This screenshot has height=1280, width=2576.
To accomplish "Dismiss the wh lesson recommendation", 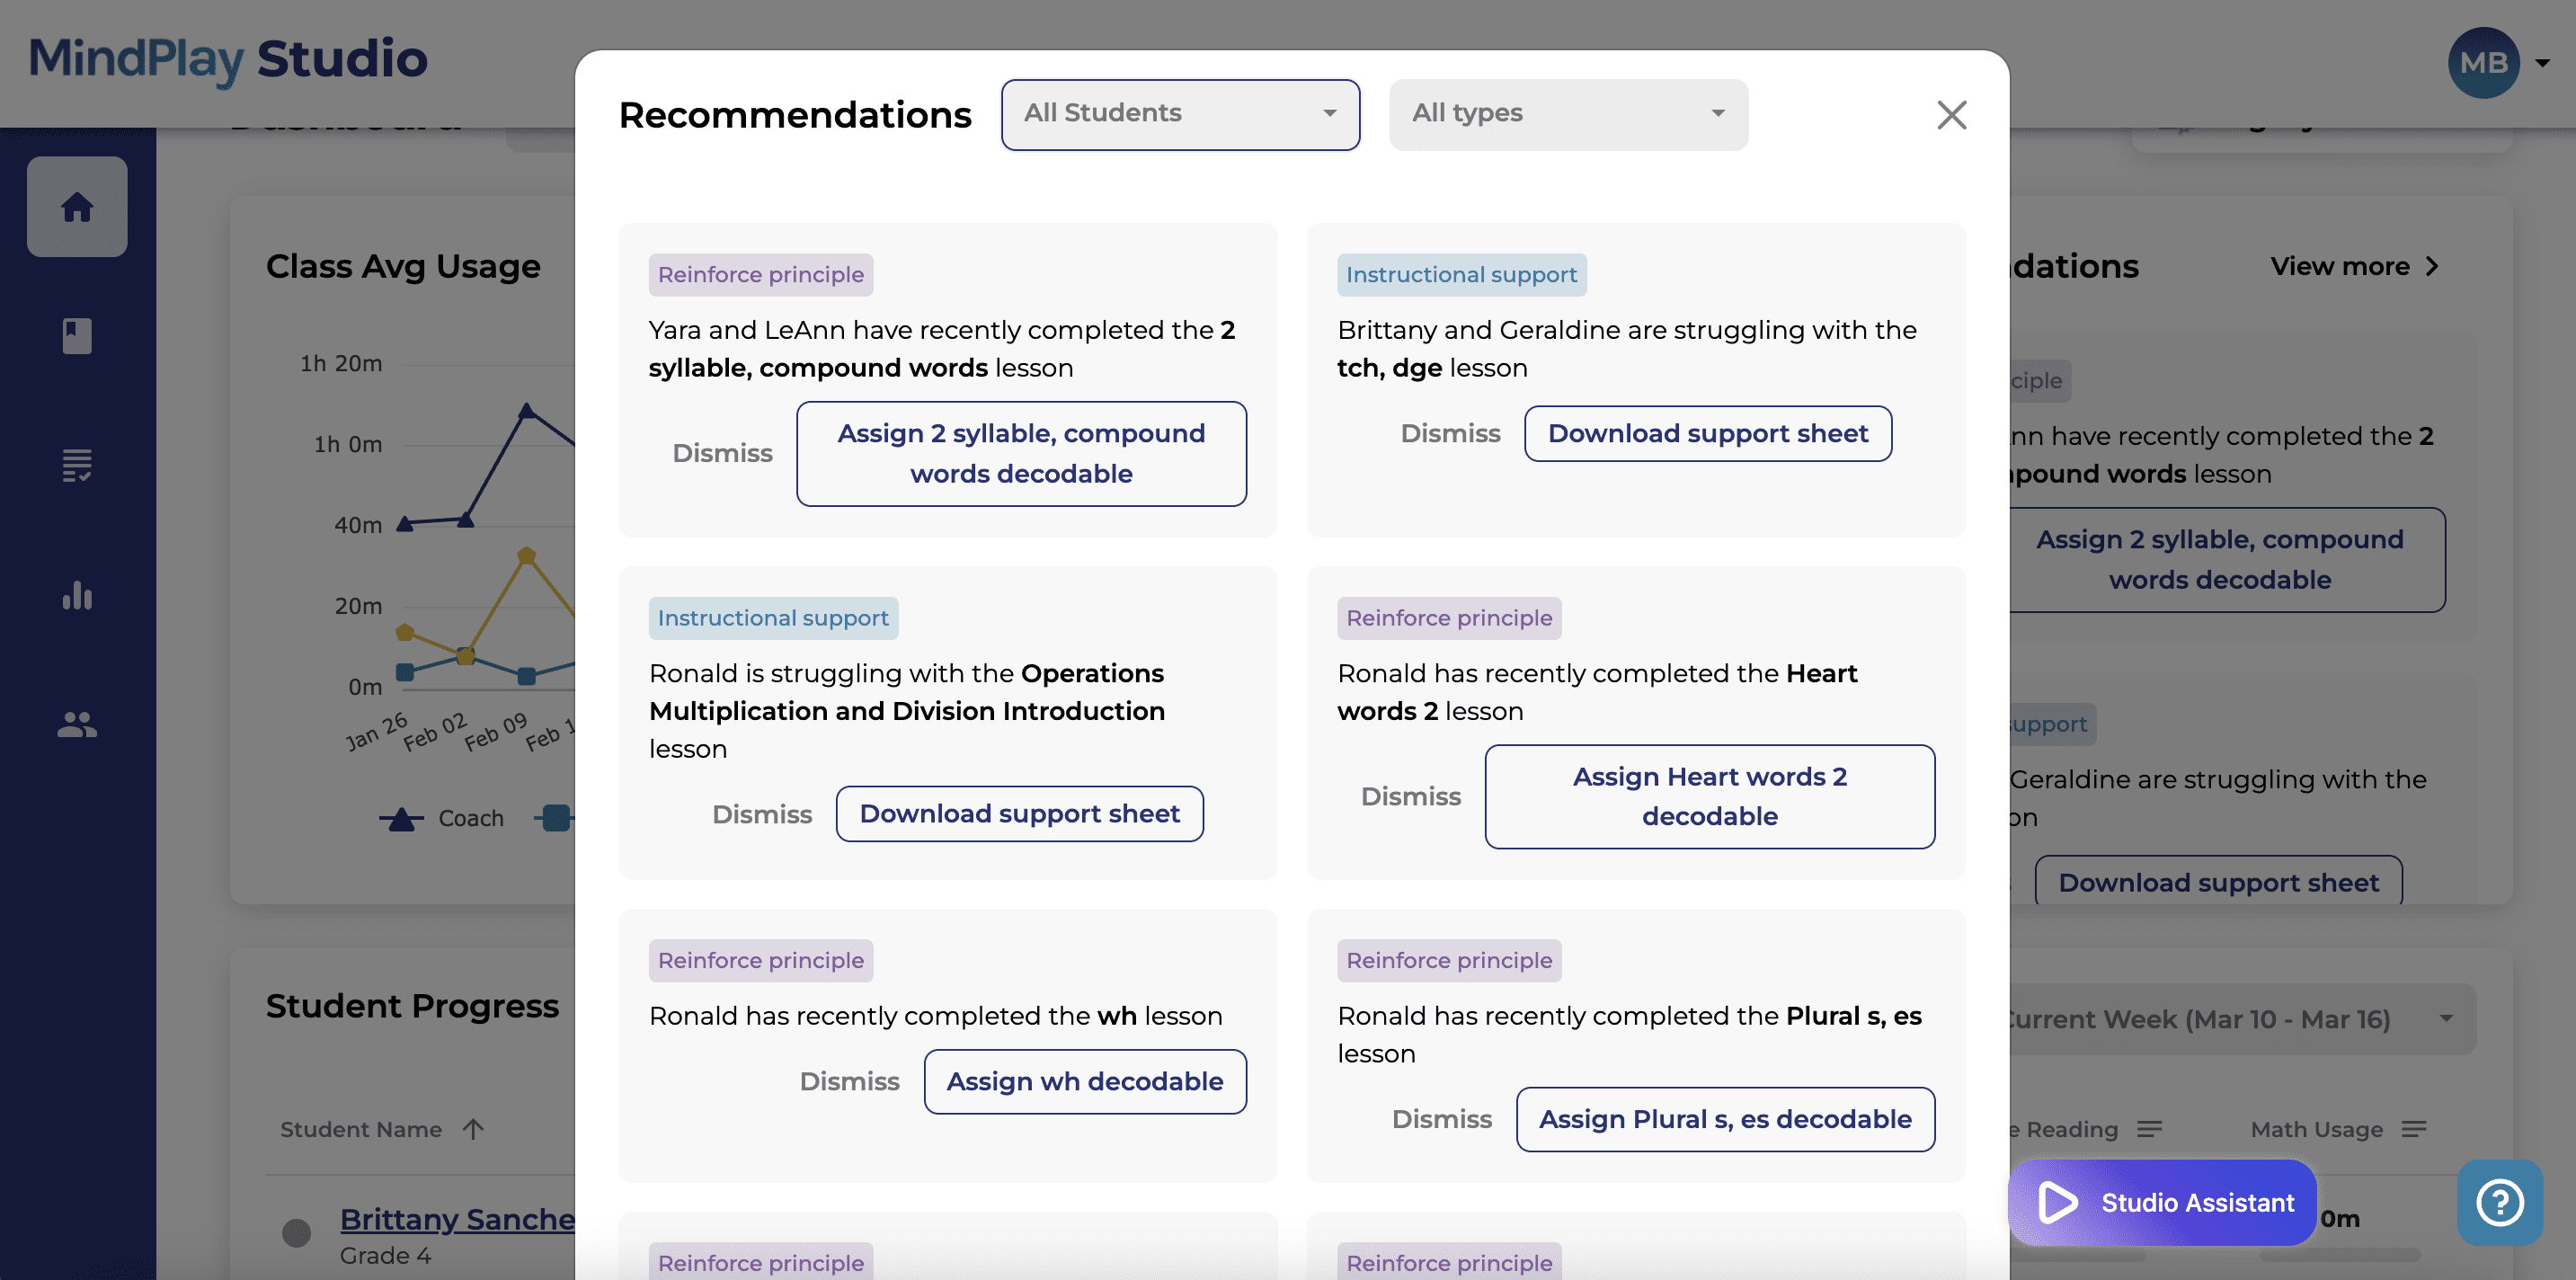I will (x=849, y=1081).
